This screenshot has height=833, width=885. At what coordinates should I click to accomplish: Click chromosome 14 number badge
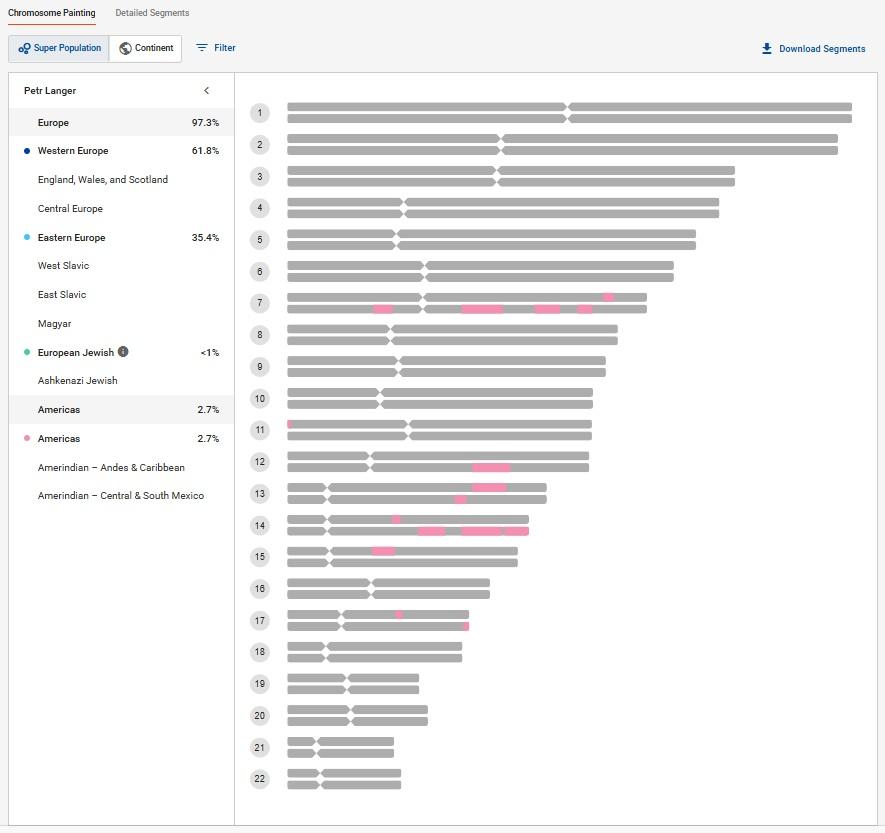(260, 525)
